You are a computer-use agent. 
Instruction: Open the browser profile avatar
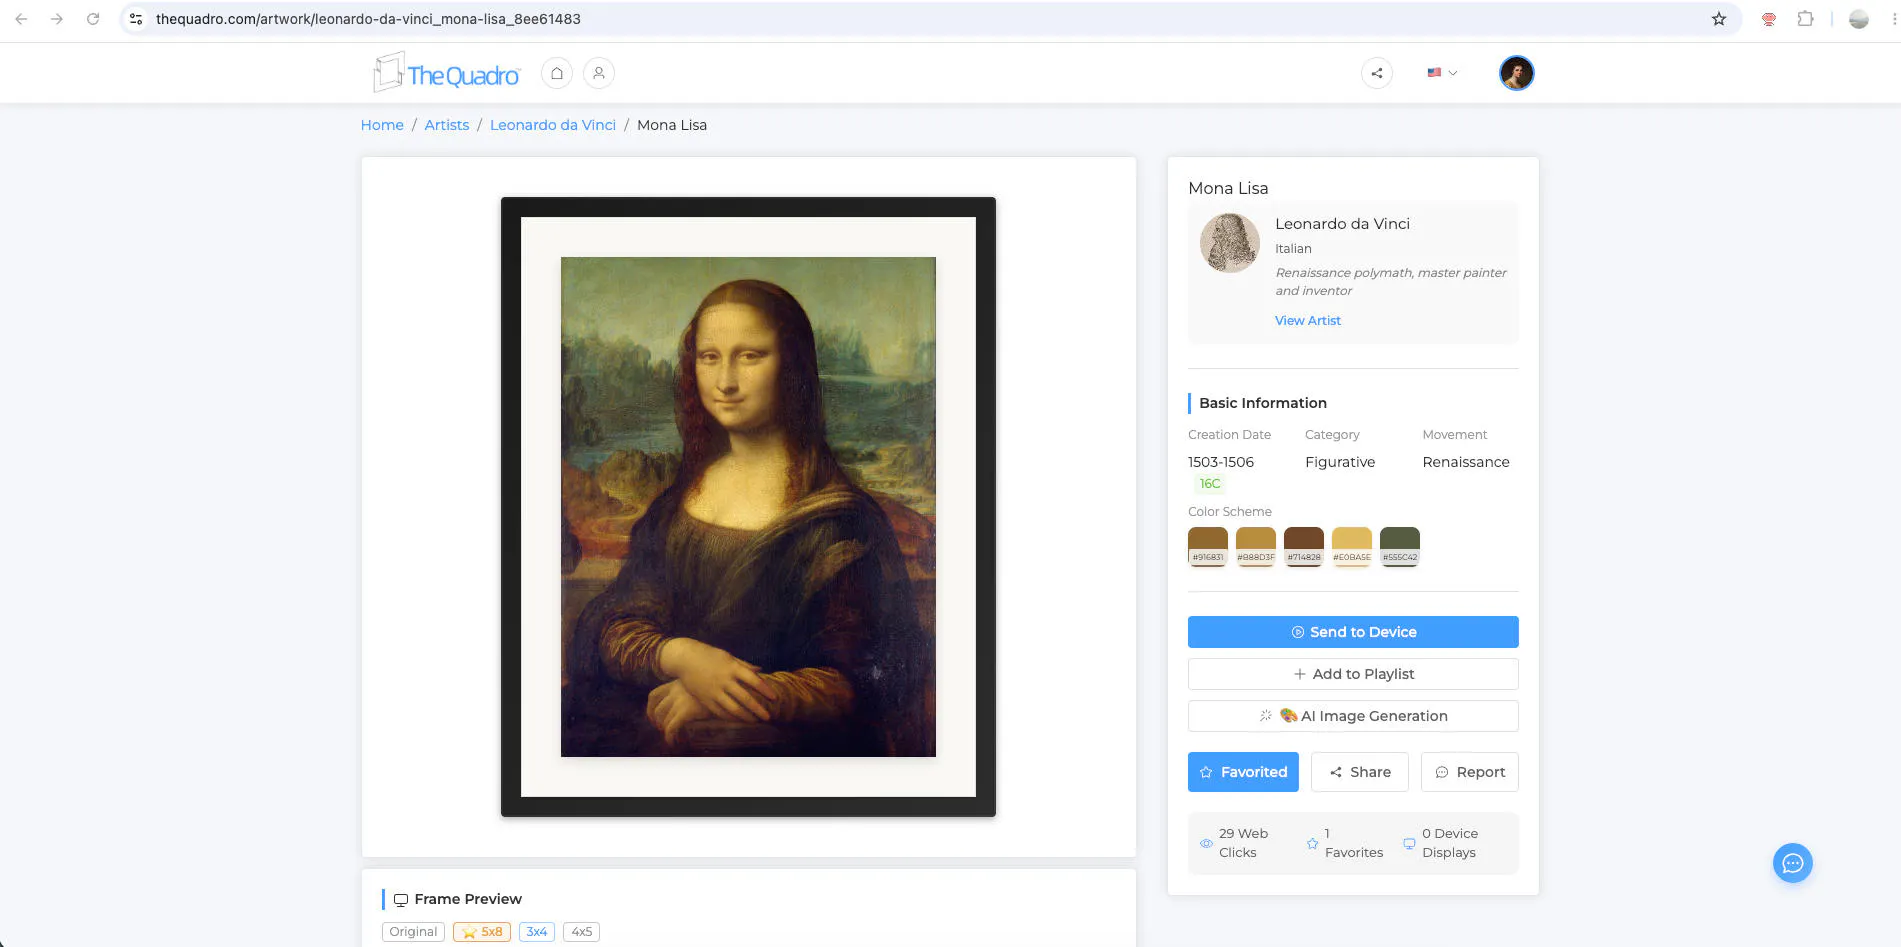(1859, 19)
